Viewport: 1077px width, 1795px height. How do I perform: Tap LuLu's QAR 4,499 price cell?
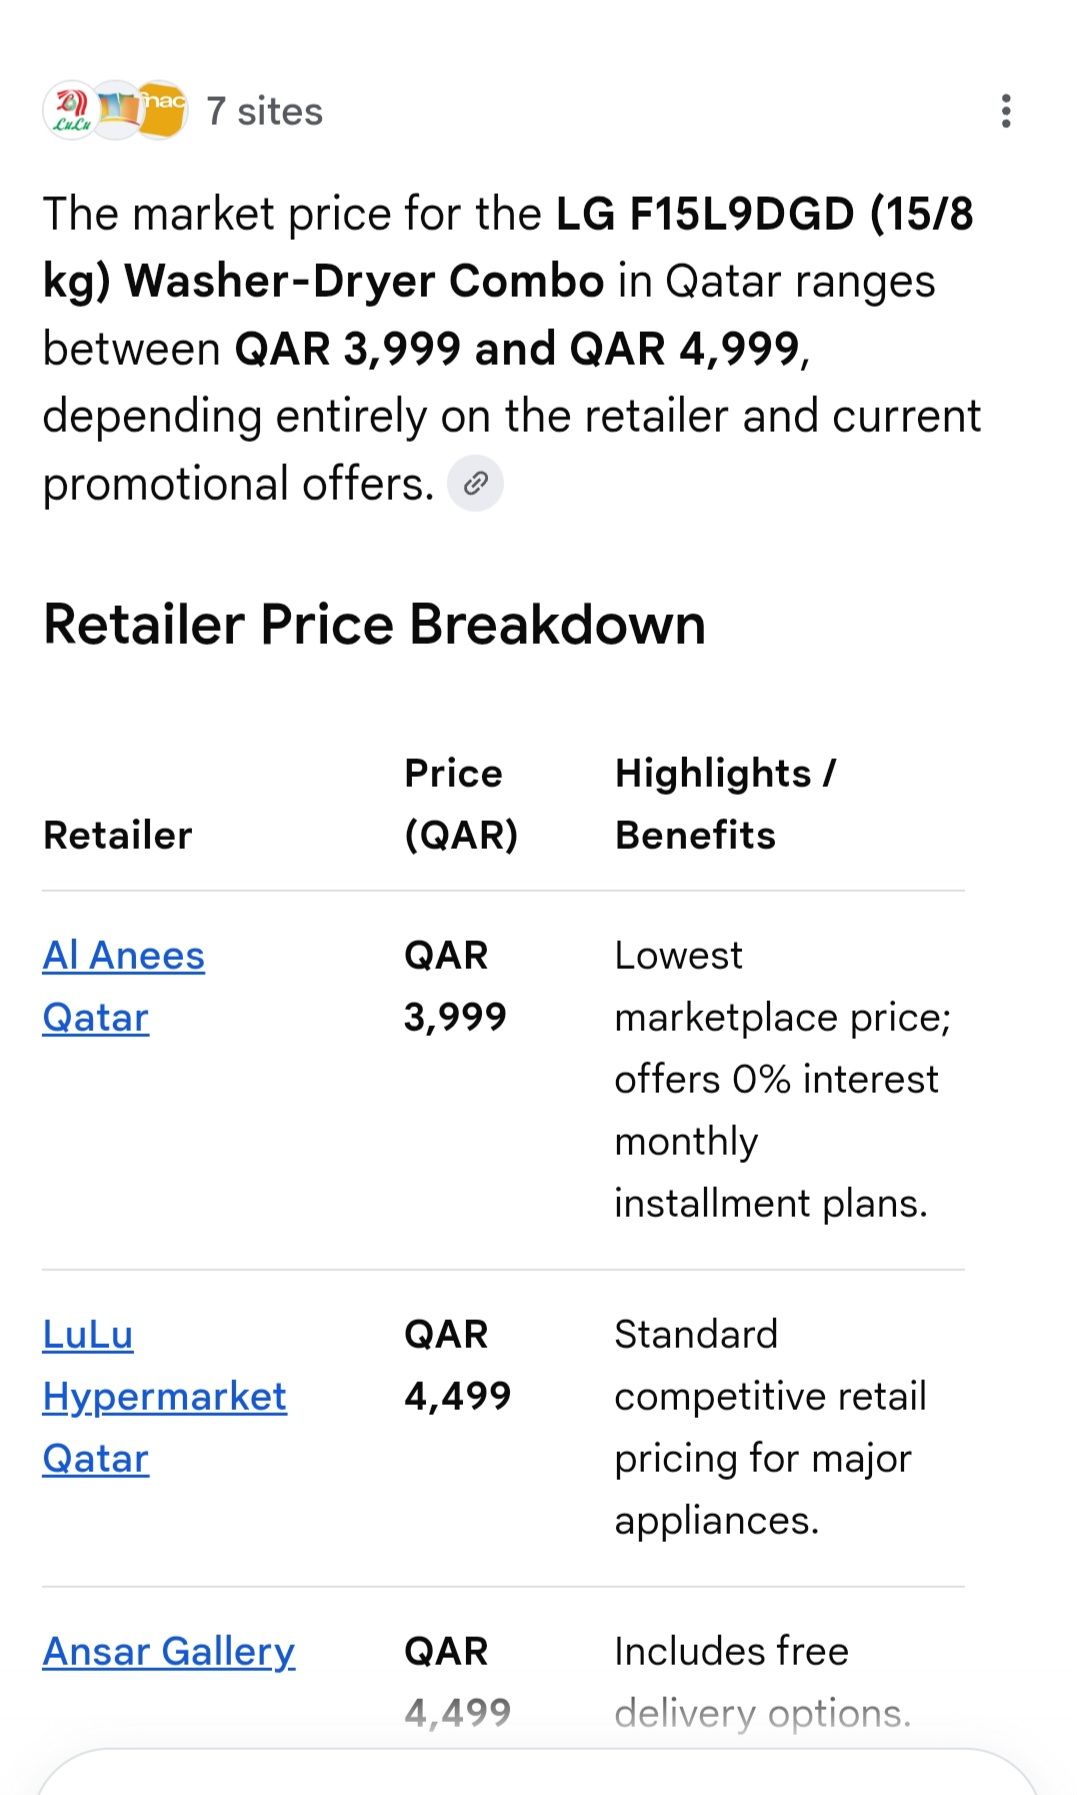click(457, 1365)
